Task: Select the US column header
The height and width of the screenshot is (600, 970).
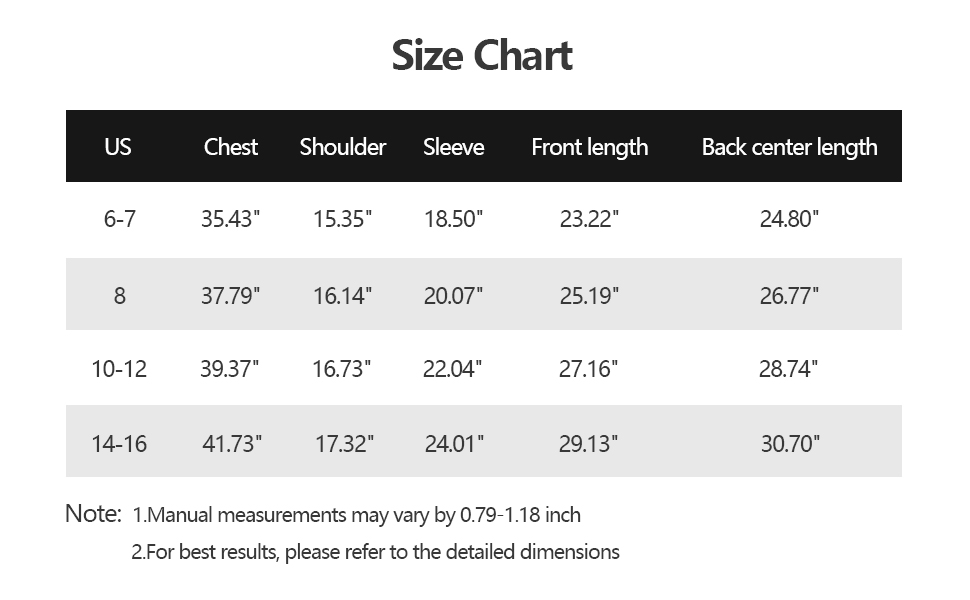Action: pyautogui.click(x=118, y=147)
